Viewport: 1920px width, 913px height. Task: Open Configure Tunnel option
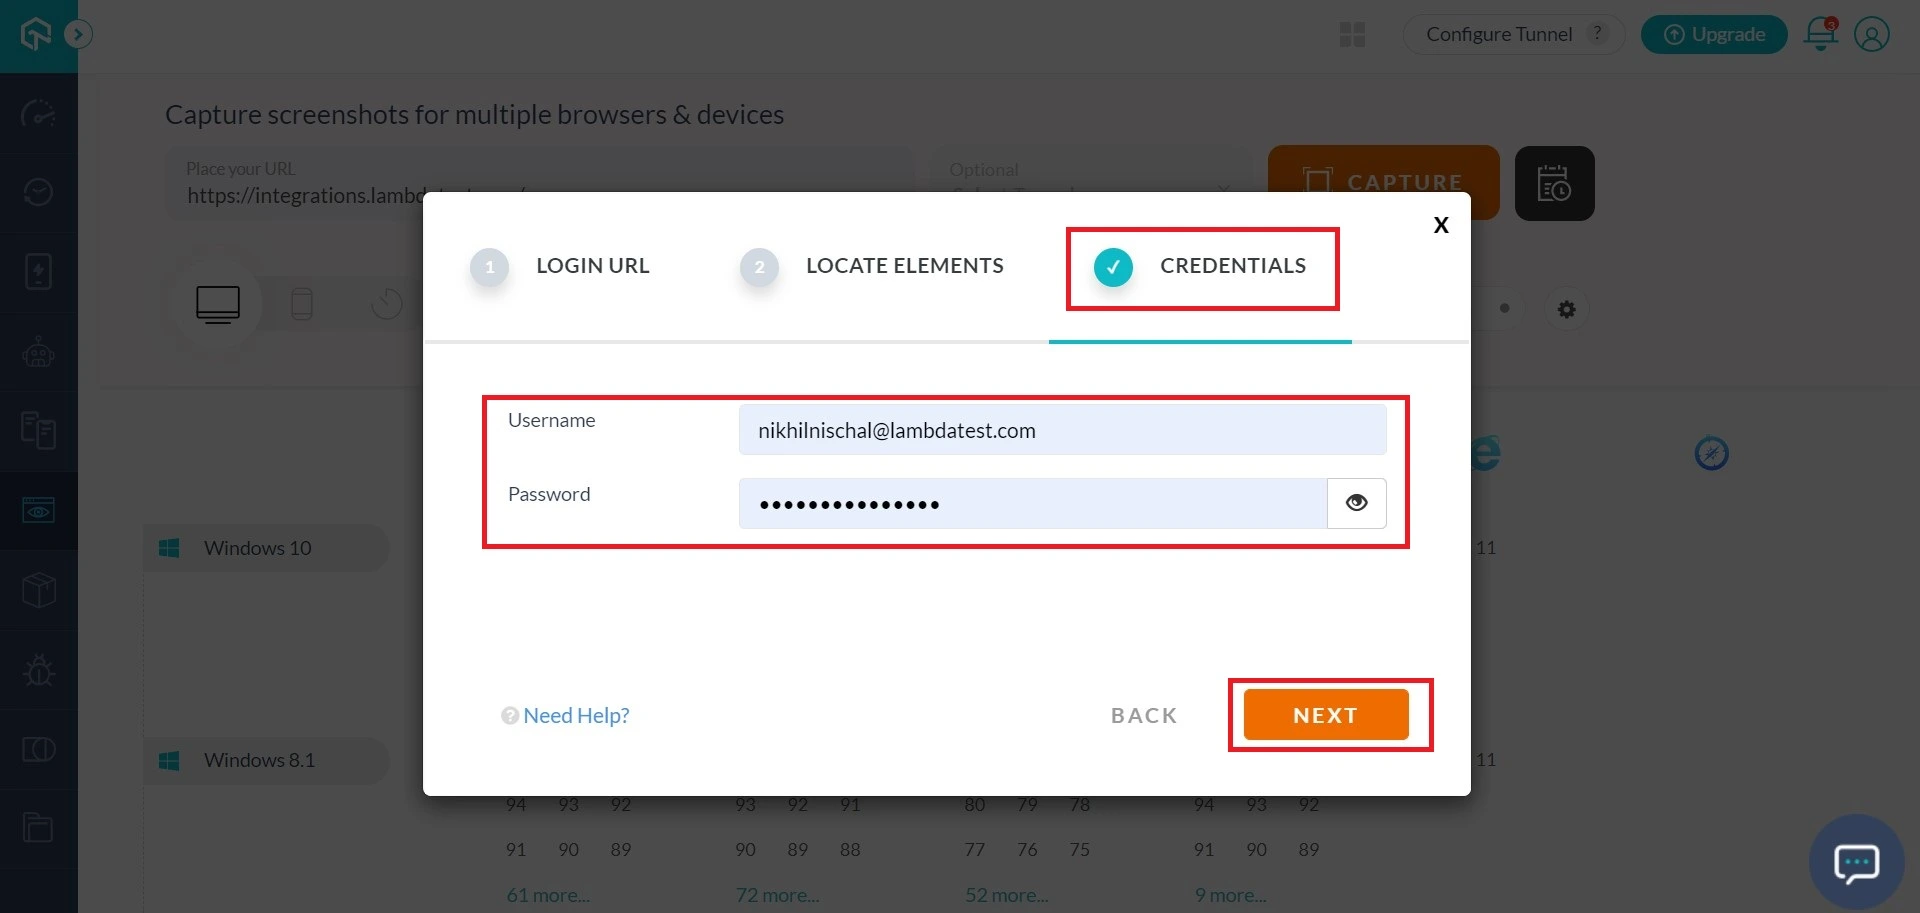(x=1498, y=34)
